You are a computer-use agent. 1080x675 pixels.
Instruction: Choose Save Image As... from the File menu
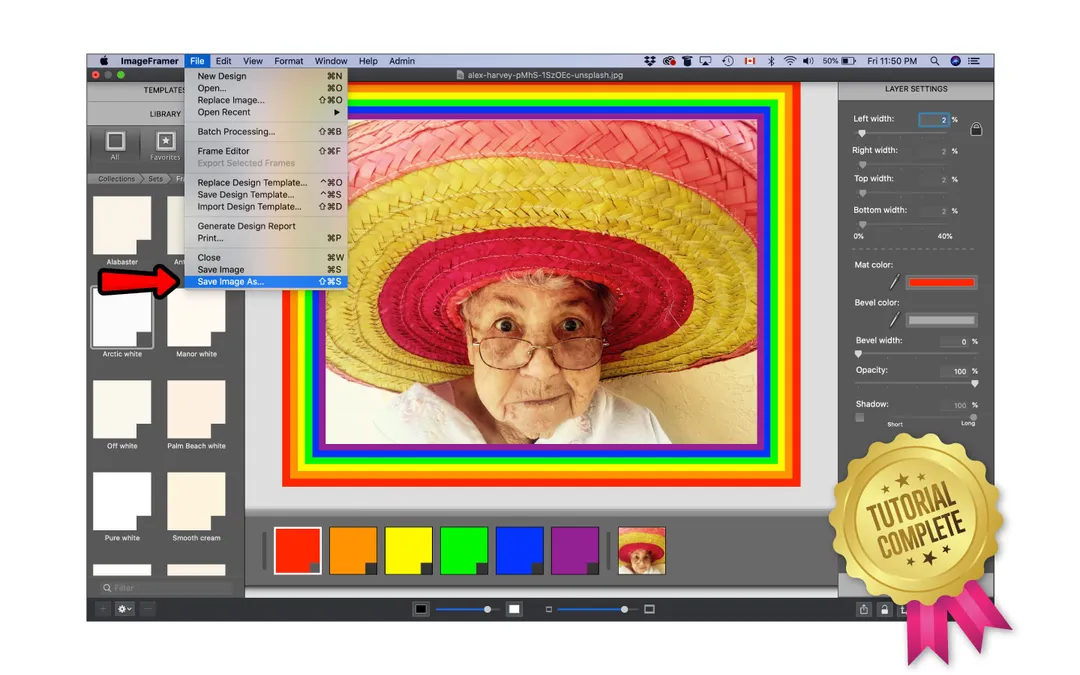click(266, 282)
